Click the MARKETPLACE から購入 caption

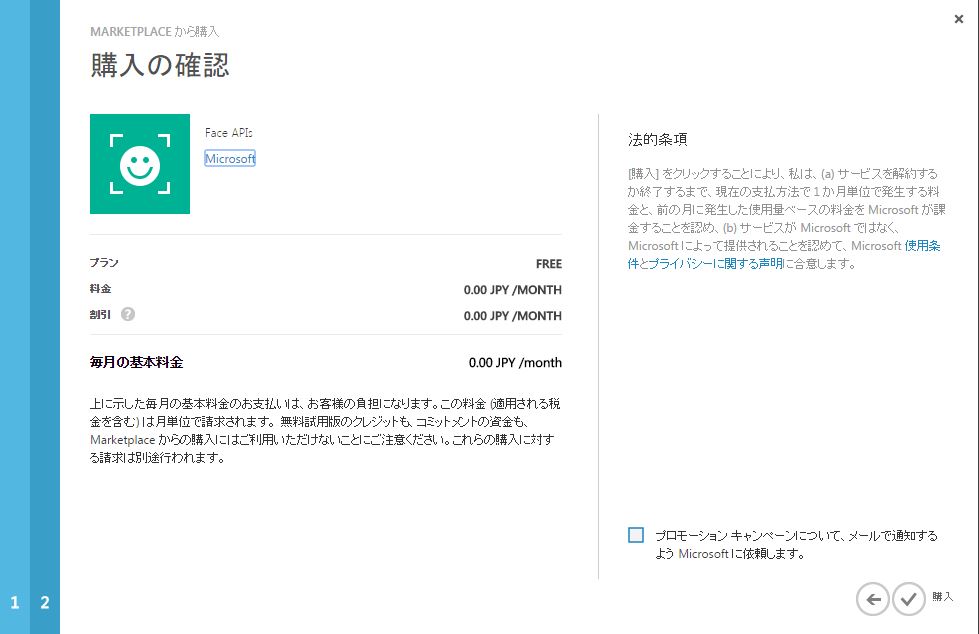(x=155, y=31)
